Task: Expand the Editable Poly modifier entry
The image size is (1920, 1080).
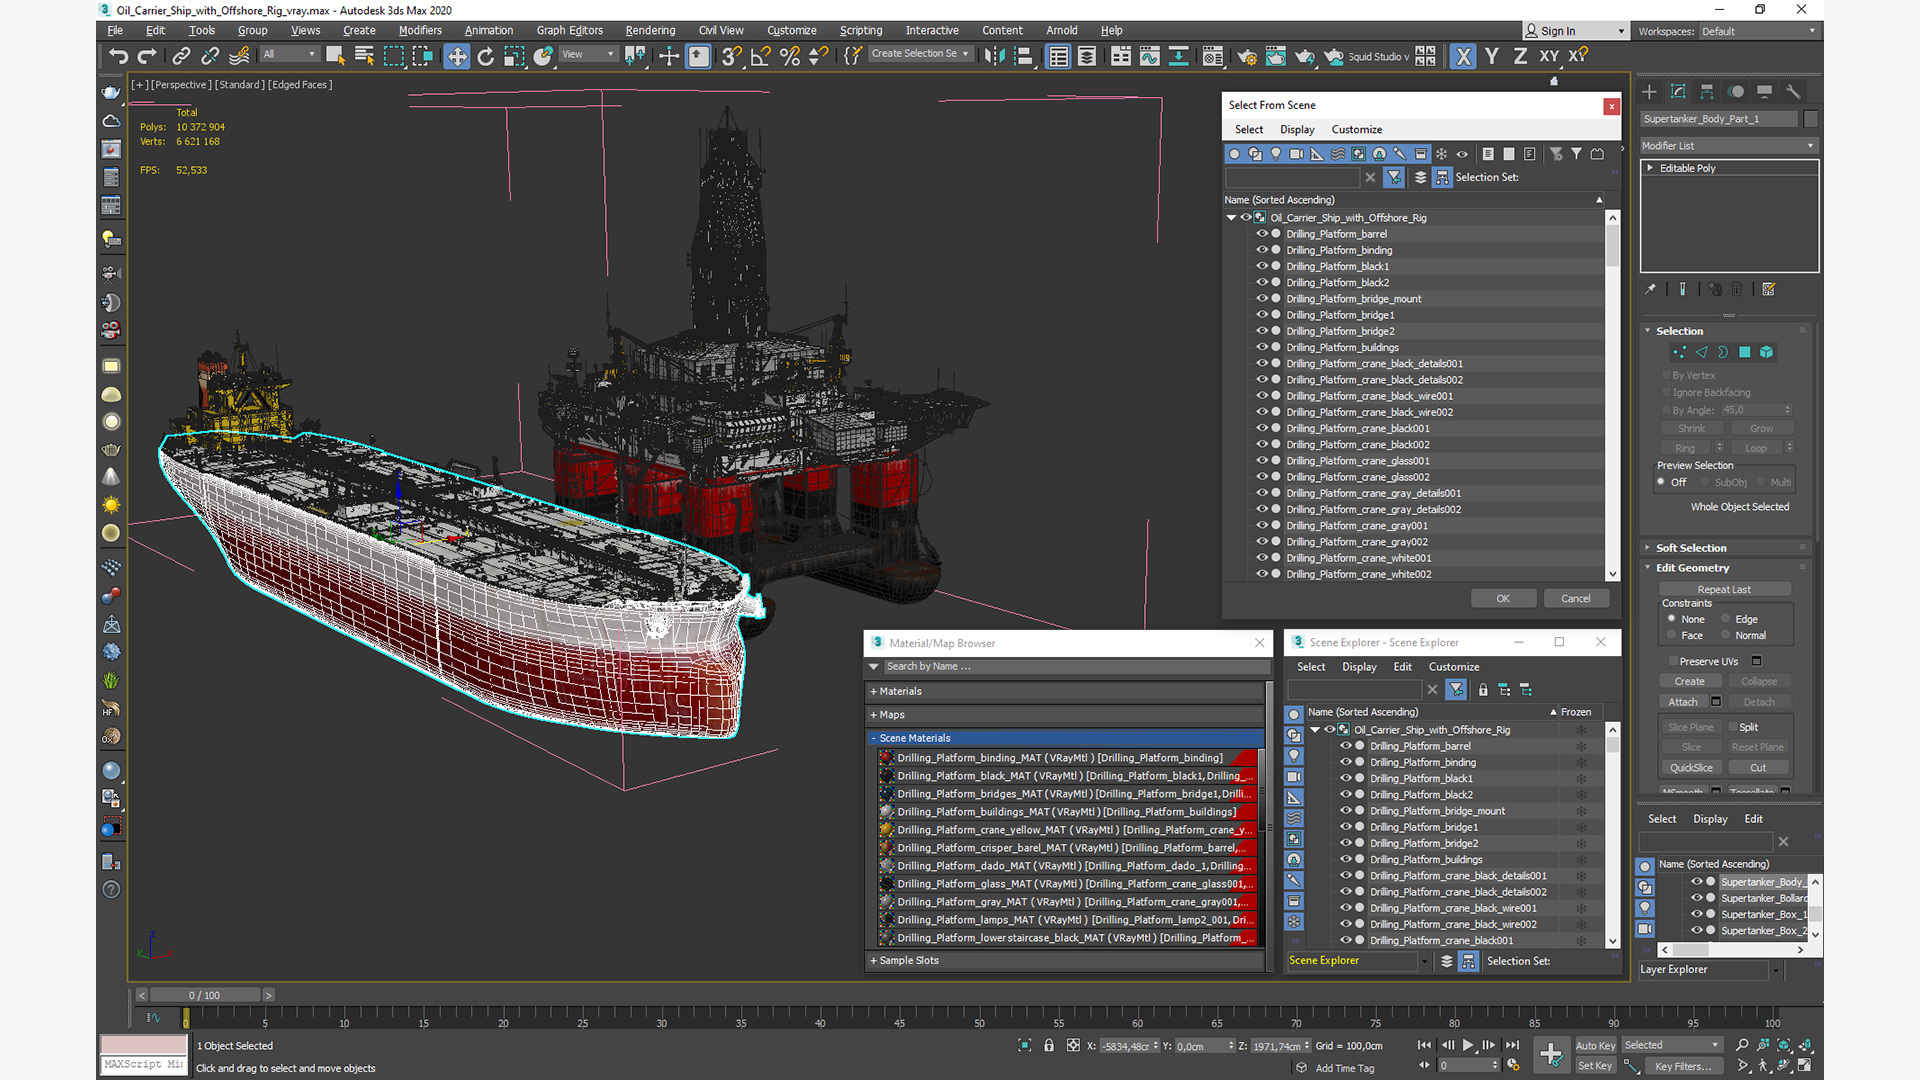Action: click(x=1650, y=168)
